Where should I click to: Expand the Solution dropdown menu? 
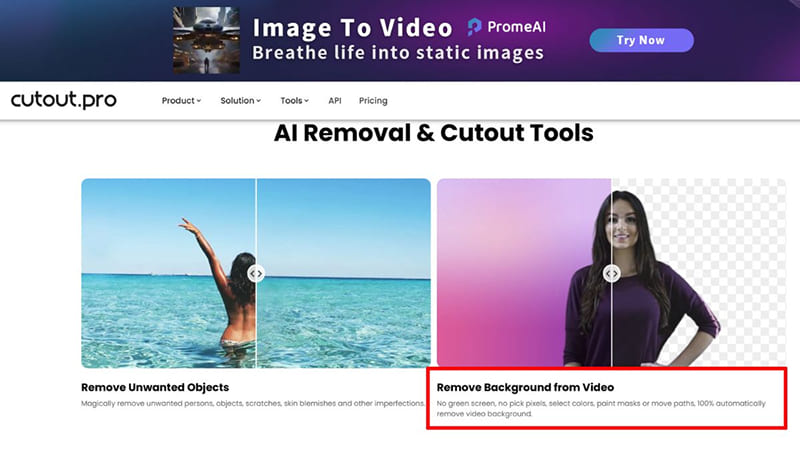click(x=240, y=101)
